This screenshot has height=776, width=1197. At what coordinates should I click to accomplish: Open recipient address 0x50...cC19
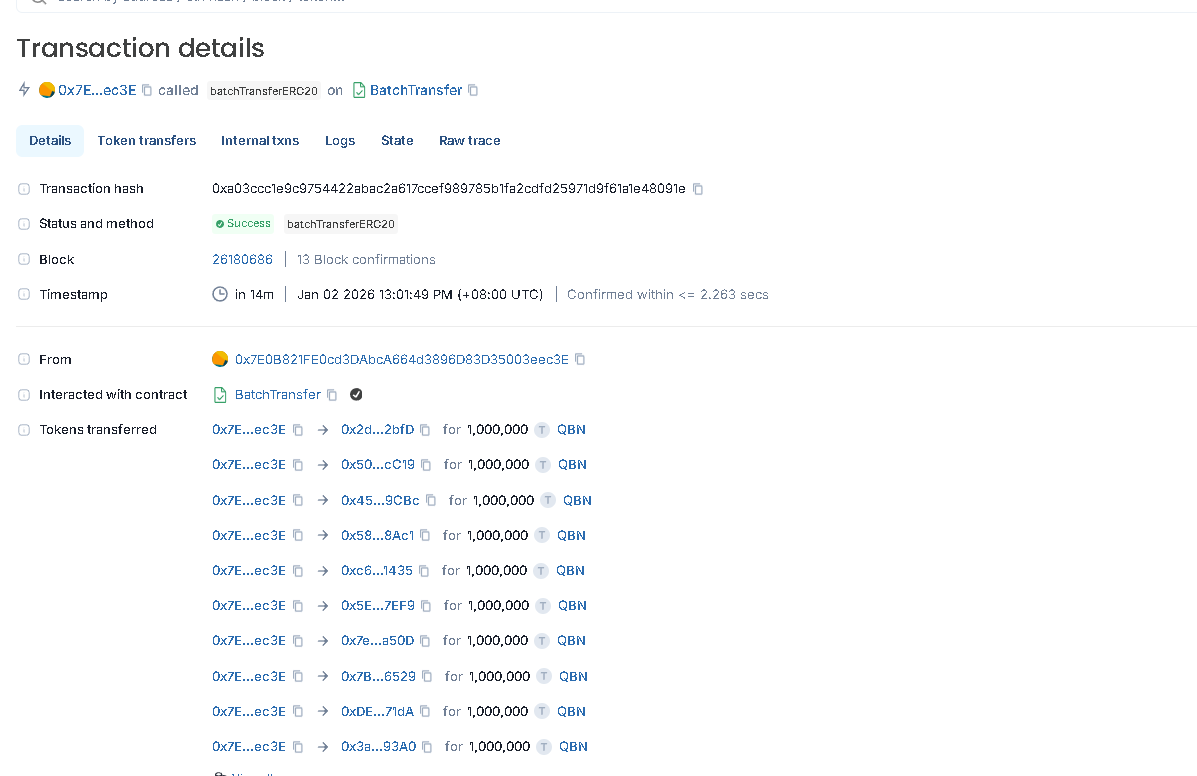[x=378, y=465]
